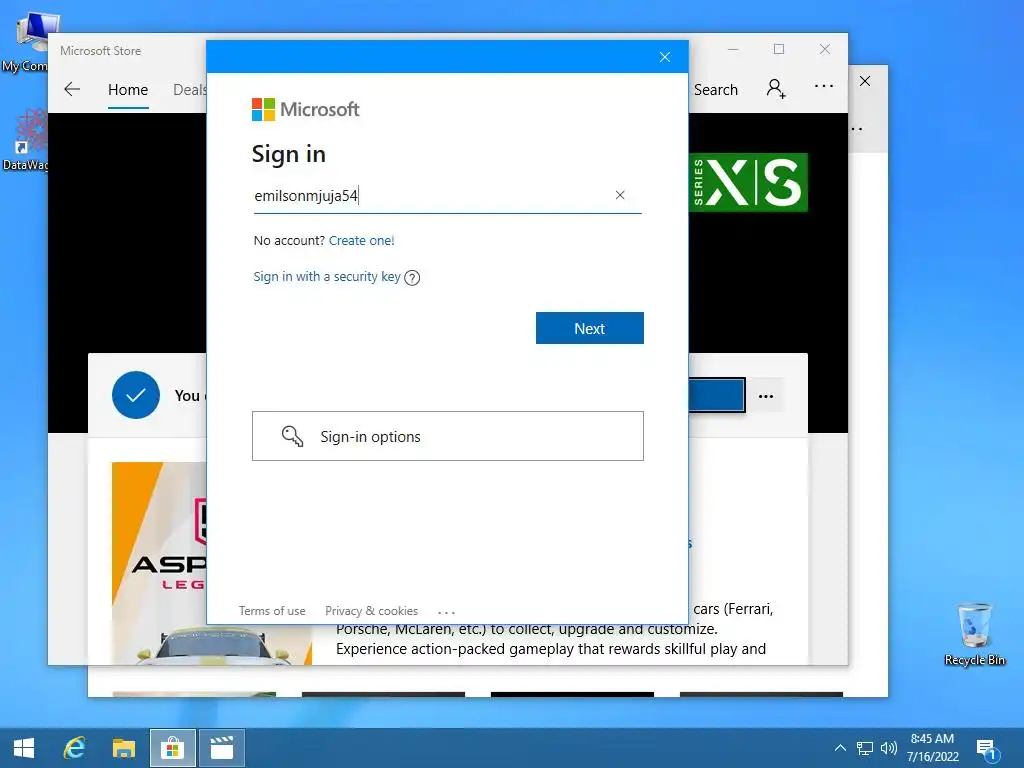This screenshot has height=768, width=1024.
Task: Choose Sign in with a security key
Action: point(327,277)
